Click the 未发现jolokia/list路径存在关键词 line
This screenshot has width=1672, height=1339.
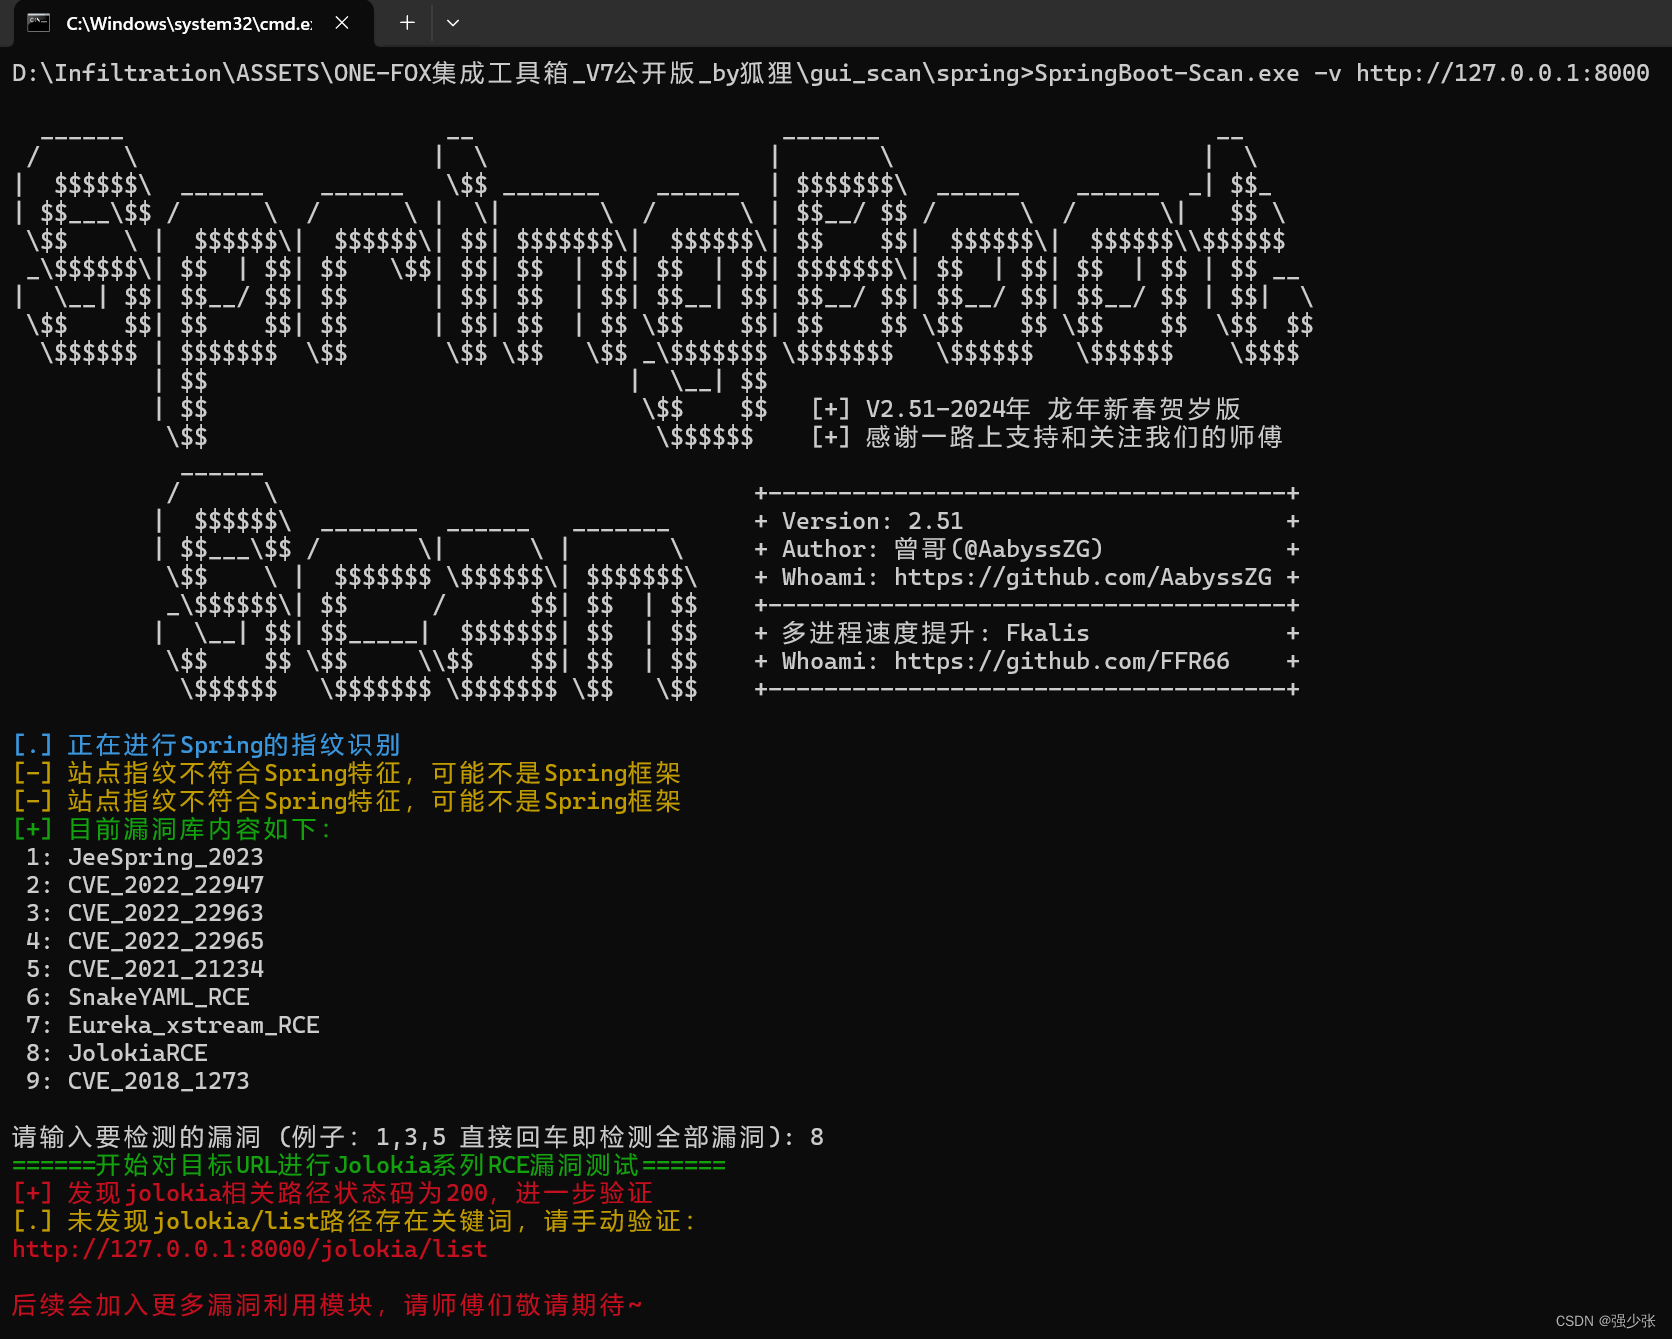click(x=354, y=1221)
